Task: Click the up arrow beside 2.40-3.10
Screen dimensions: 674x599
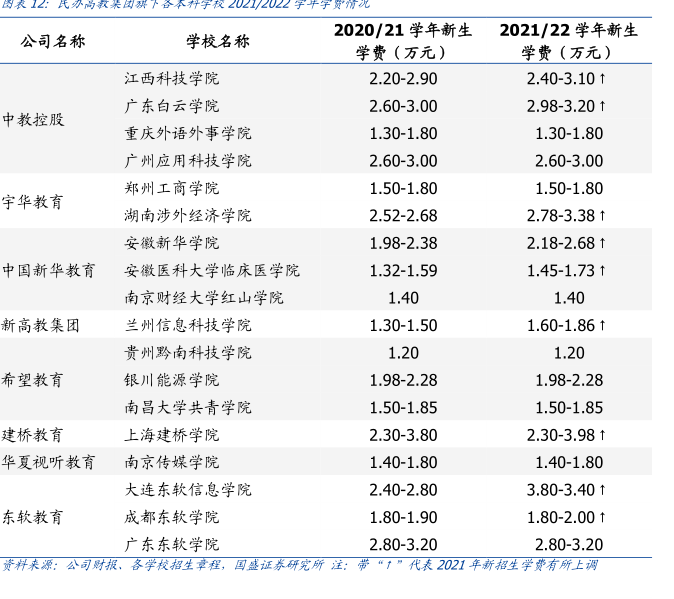Action: click(x=603, y=78)
